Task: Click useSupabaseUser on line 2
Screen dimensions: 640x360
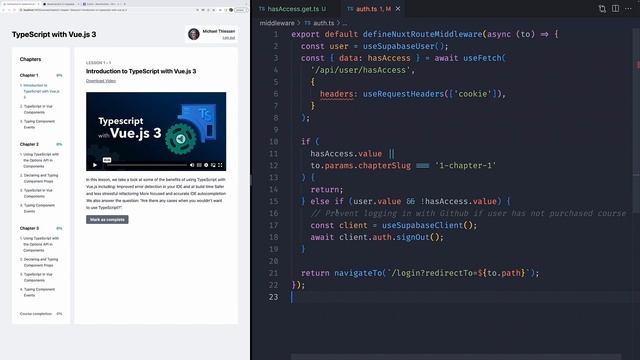Action: [x=398, y=46]
